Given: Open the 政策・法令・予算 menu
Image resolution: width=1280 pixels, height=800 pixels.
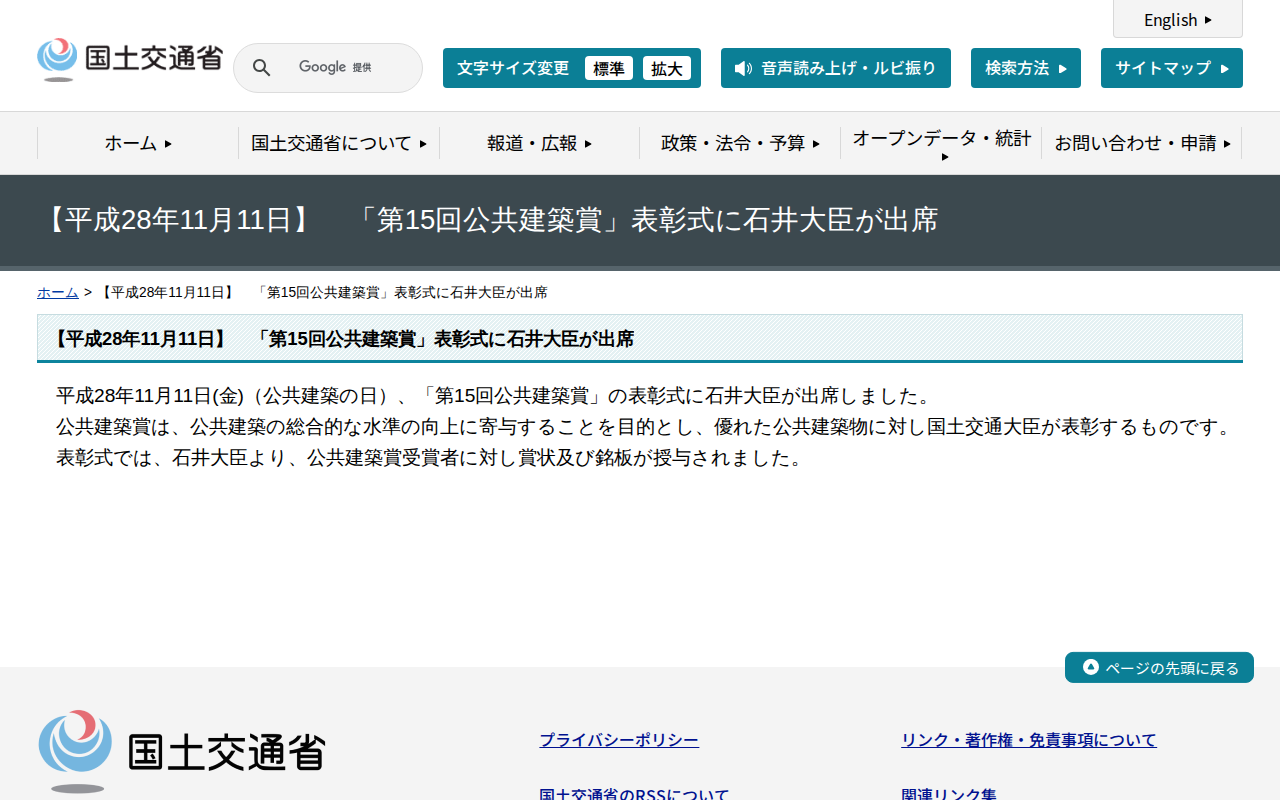Looking at the screenshot, I should coord(741,143).
